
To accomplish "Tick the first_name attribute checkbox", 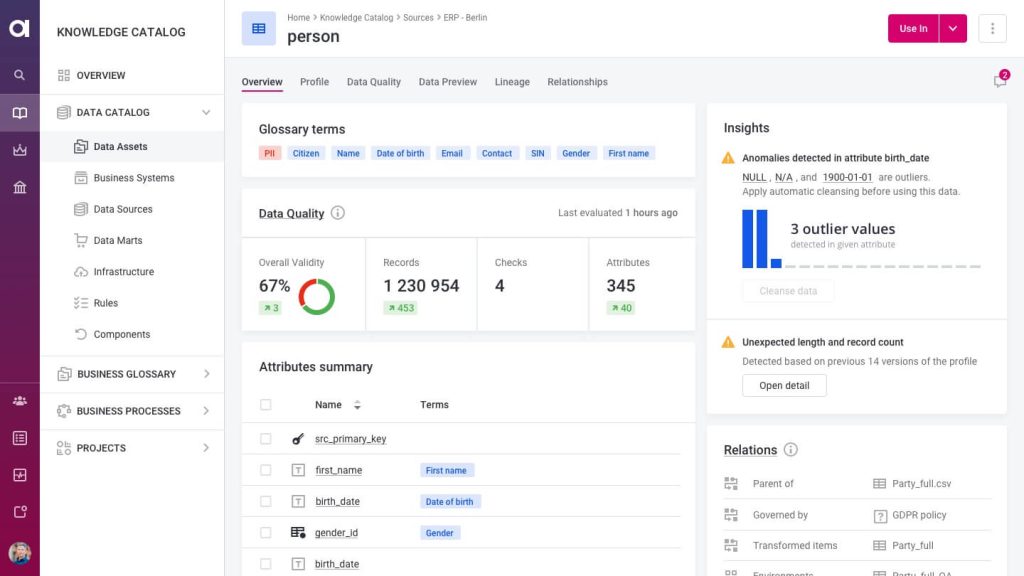I will (x=265, y=470).
